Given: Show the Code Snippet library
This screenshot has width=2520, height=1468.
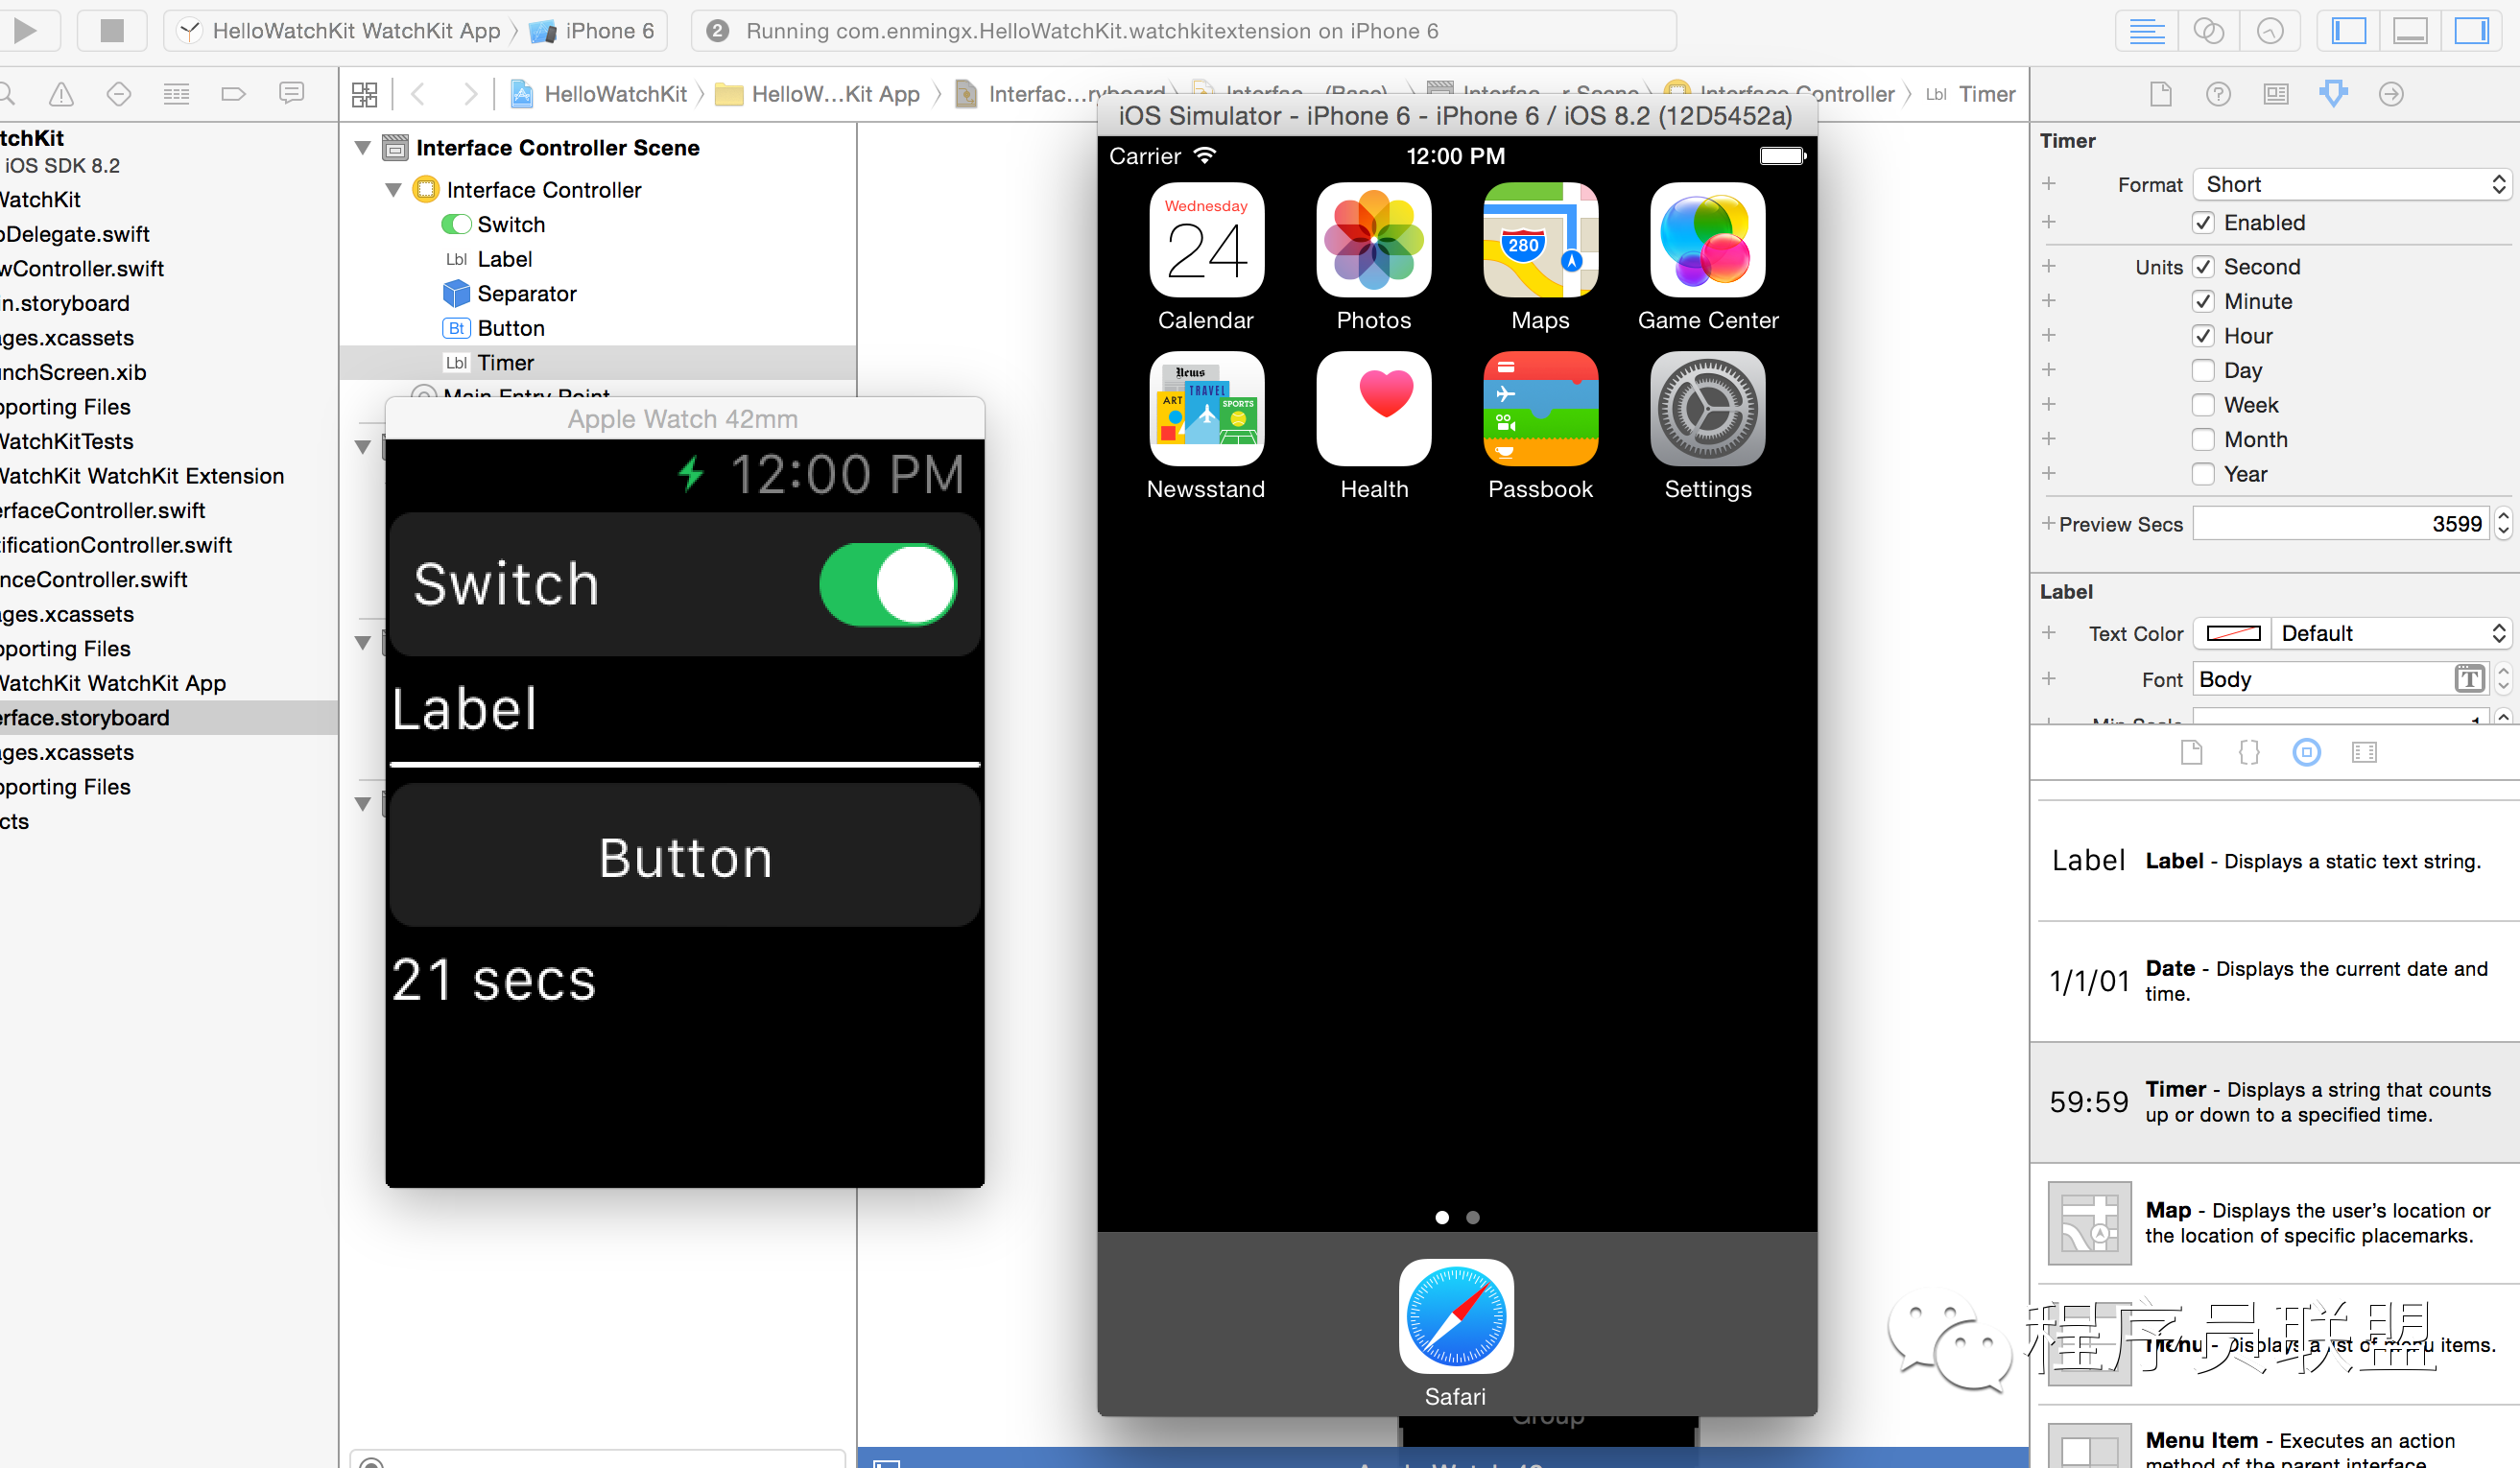Looking at the screenshot, I should click(x=2249, y=752).
